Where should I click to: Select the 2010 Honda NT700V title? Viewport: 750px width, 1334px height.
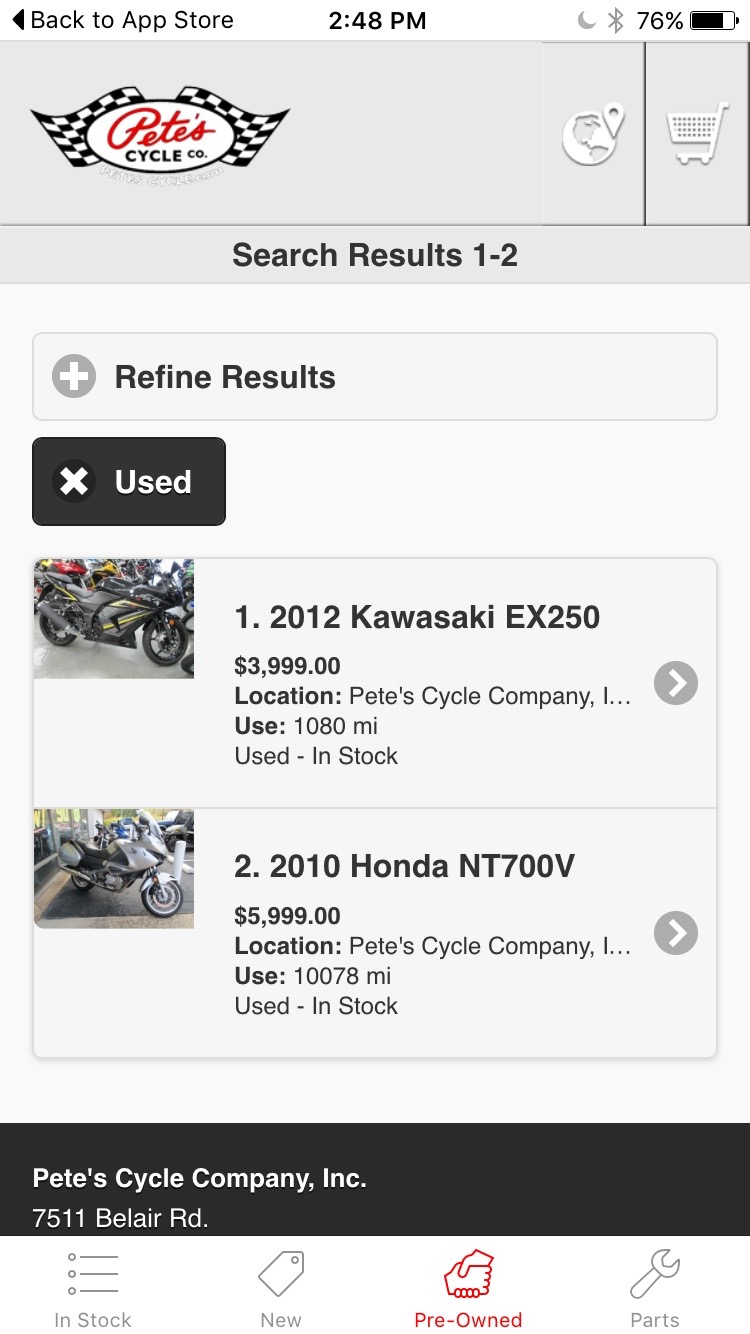tap(404, 866)
